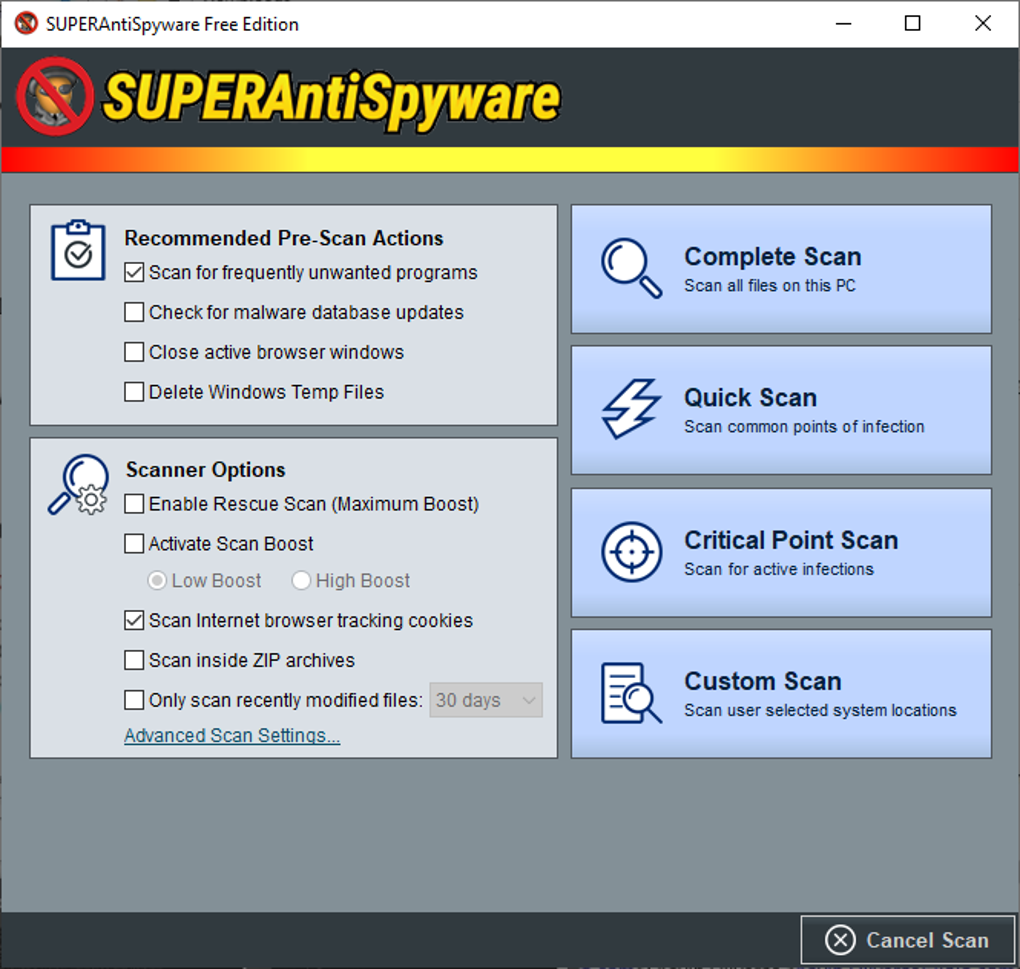The image size is (1020, 969).
Task: Click the Critical Point Scan crosshair icon
Action: click(x=631, y=551)
